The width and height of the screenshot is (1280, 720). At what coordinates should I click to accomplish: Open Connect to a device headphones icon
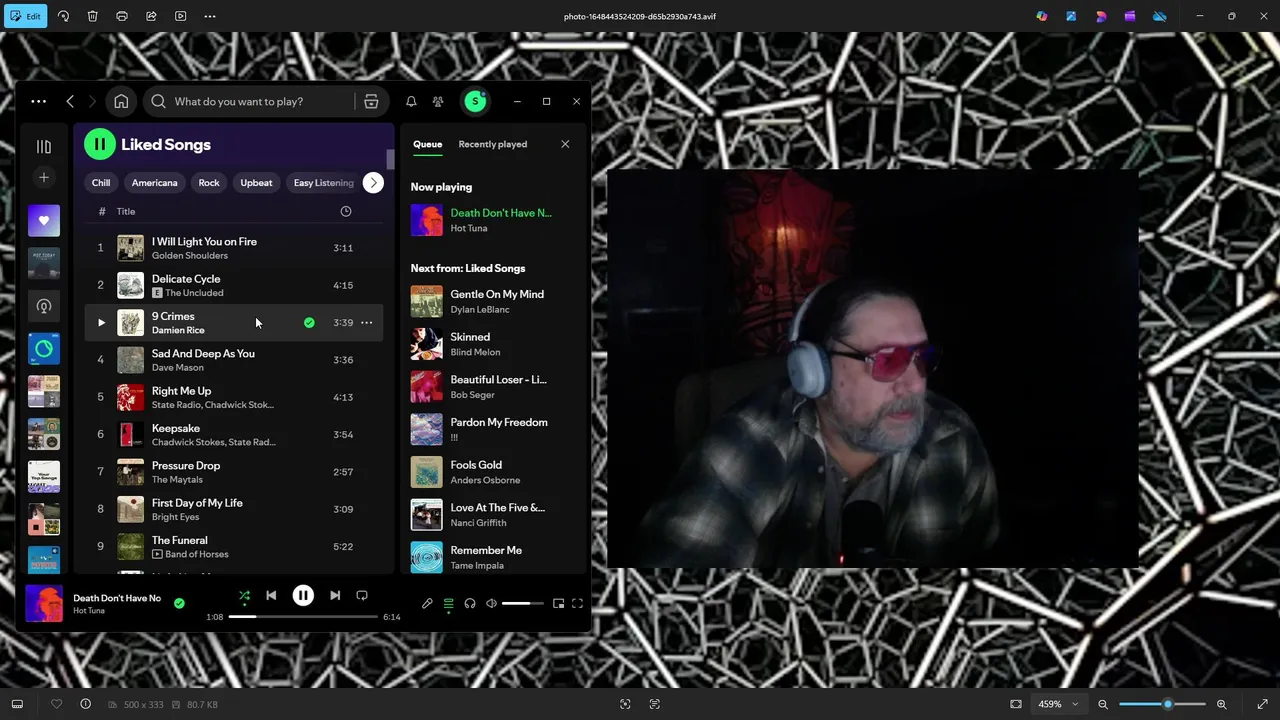point(470,603)
